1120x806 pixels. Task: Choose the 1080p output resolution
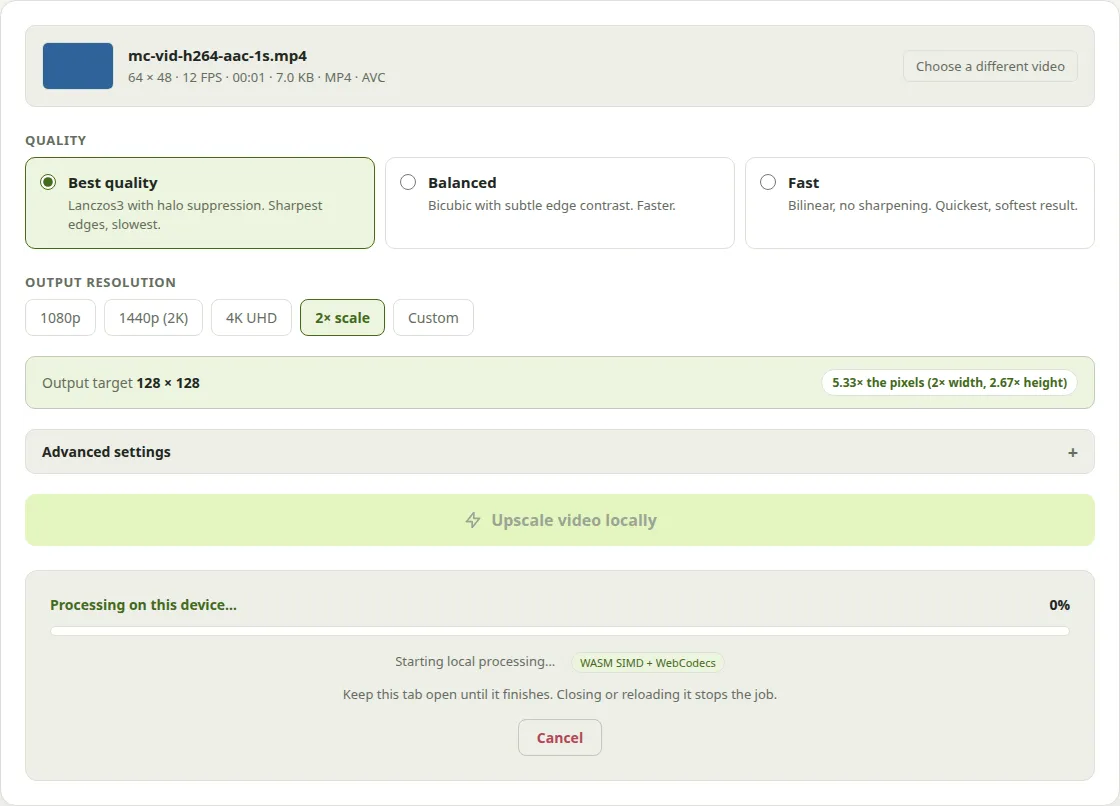[x=60, y=317]
